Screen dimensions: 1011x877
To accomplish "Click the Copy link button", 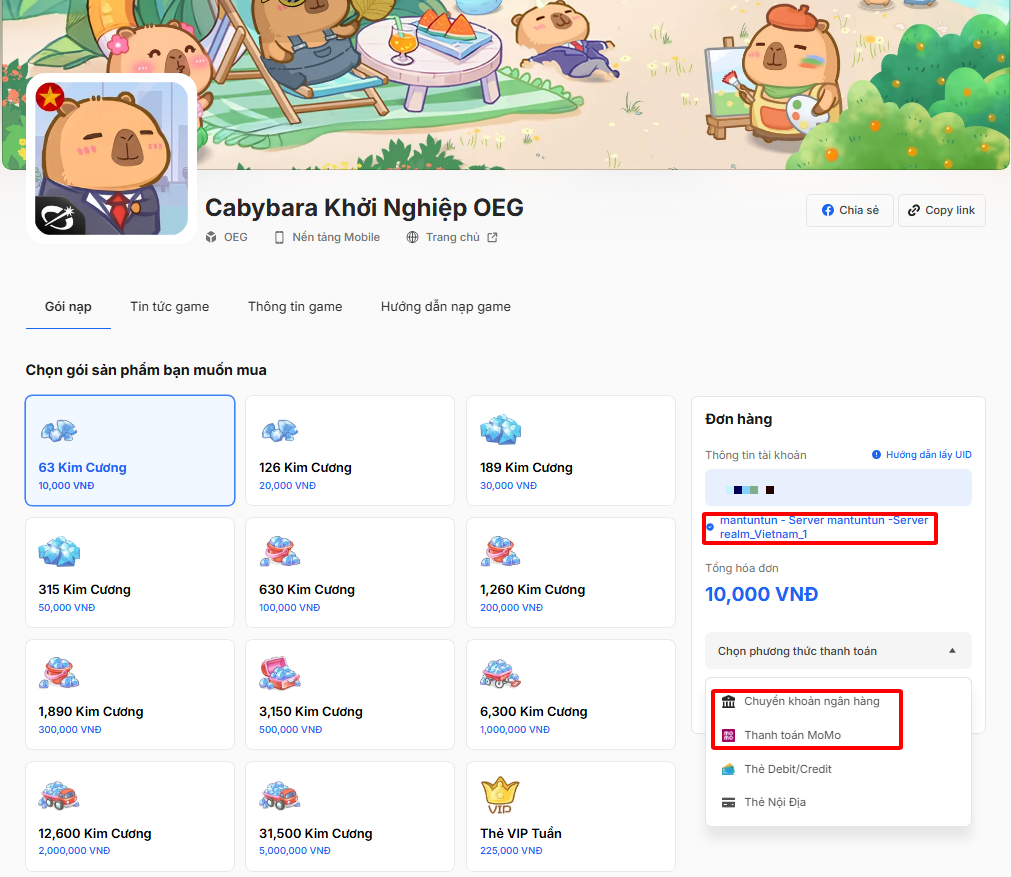I will pyautogui.click(x=942, y=210).
